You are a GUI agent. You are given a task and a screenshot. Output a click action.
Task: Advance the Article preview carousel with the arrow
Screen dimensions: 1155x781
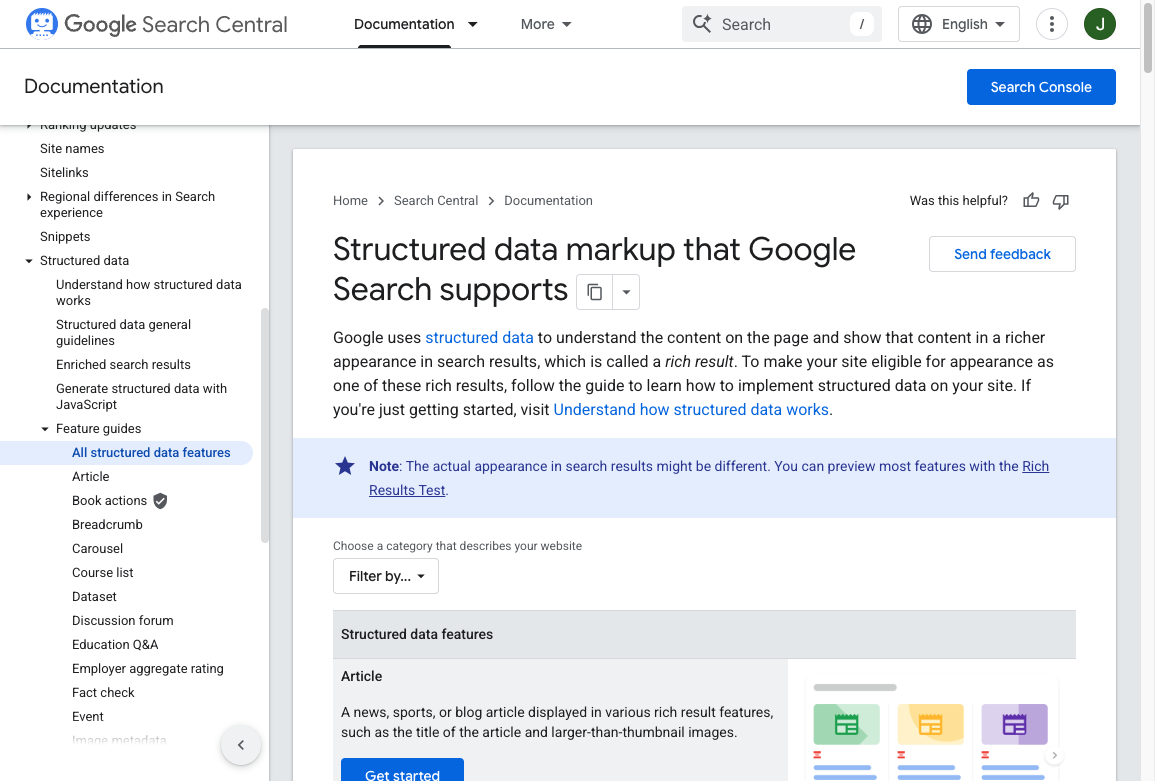point(1054,755)
